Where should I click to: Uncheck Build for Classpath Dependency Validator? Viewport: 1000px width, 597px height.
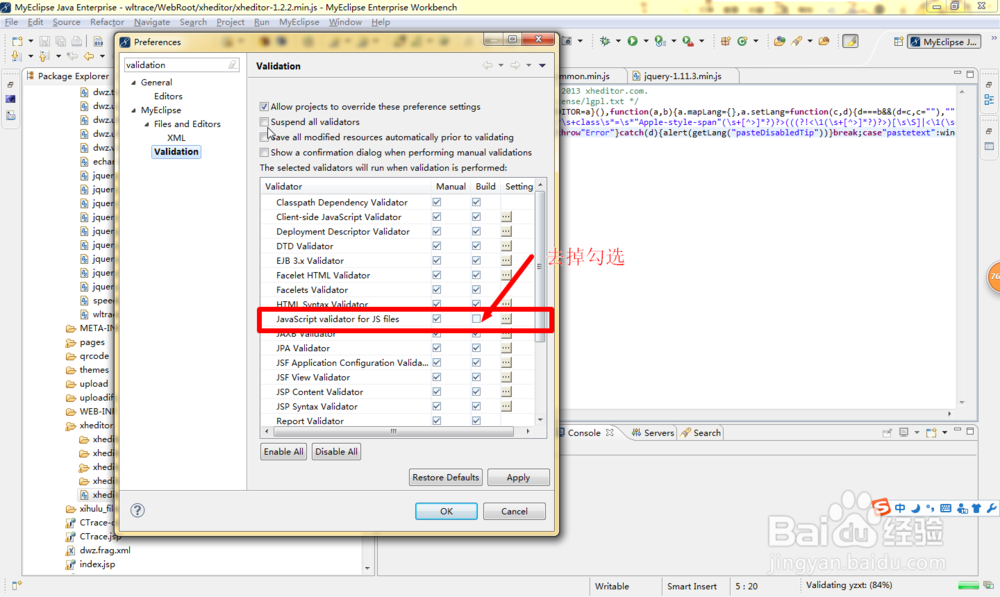pyautogui.click(x=476, y=202)
